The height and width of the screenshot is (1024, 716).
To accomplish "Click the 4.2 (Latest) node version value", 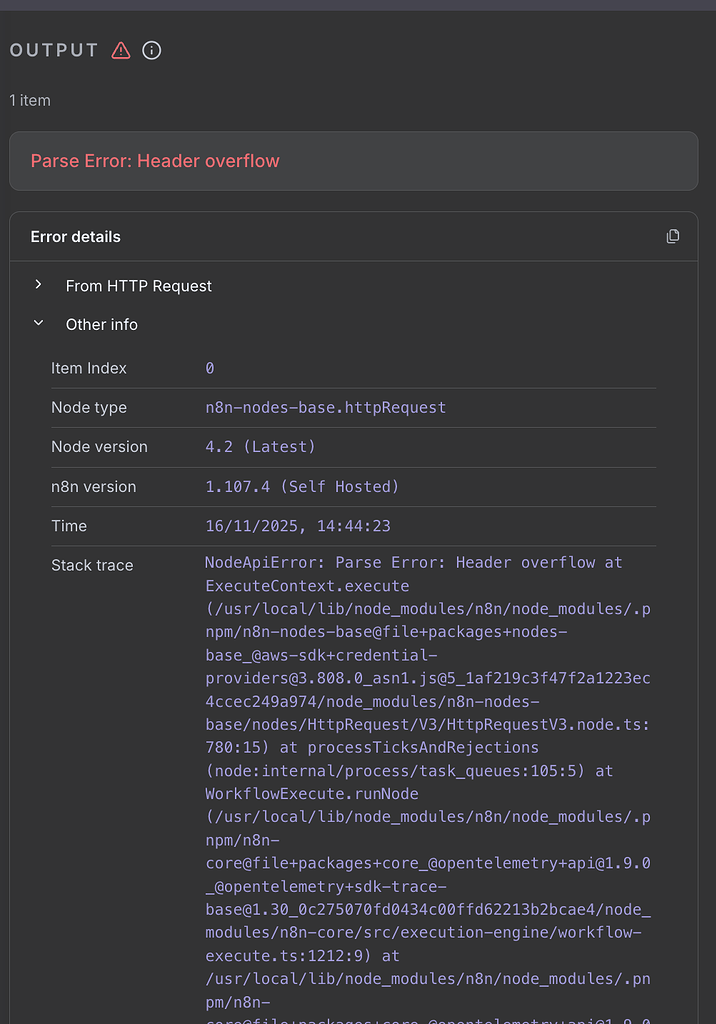I will tap(260, 447).
